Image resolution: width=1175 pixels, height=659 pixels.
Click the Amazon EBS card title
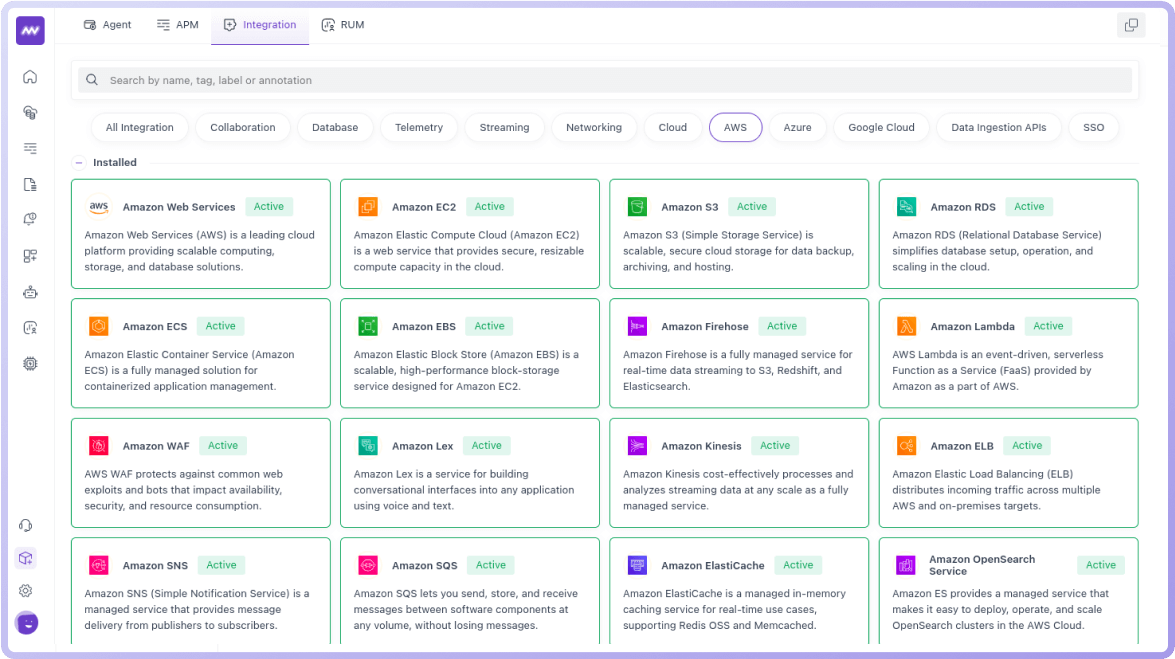423,326
